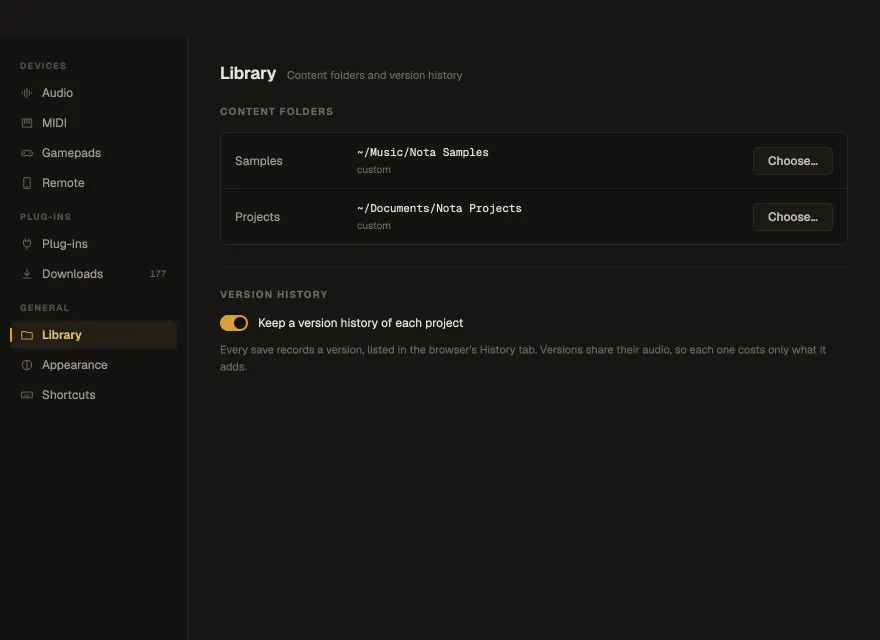Click the Plug-ins plug icon
880x640 pixels.
point(26,244)
